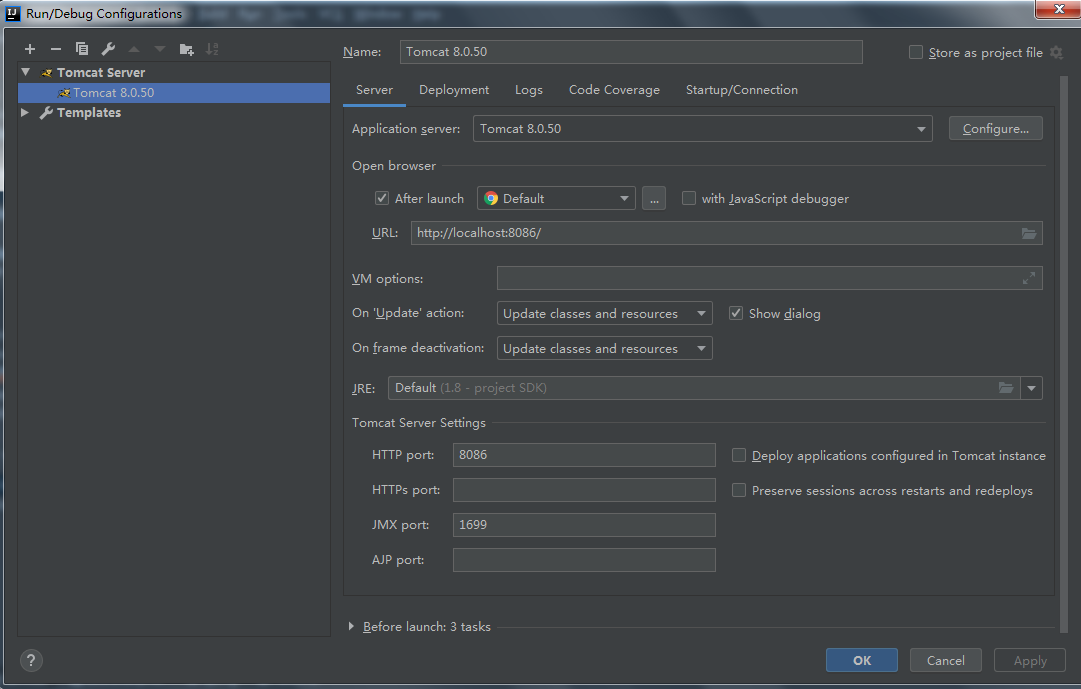Open browser selection ellipsis button

tap(654, 199)
